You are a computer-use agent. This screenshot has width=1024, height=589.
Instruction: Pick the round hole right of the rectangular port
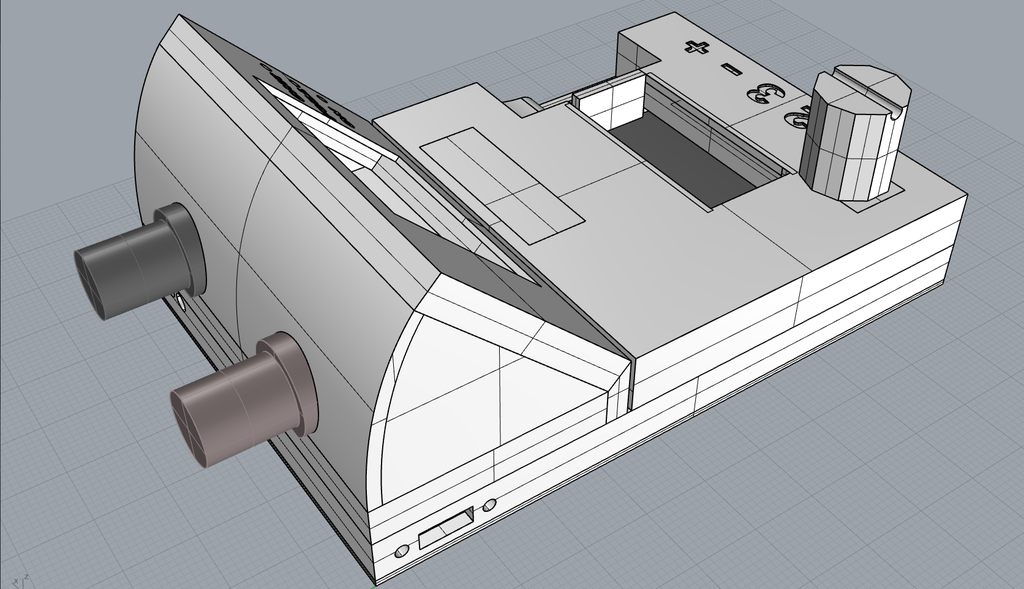point(488,505)
